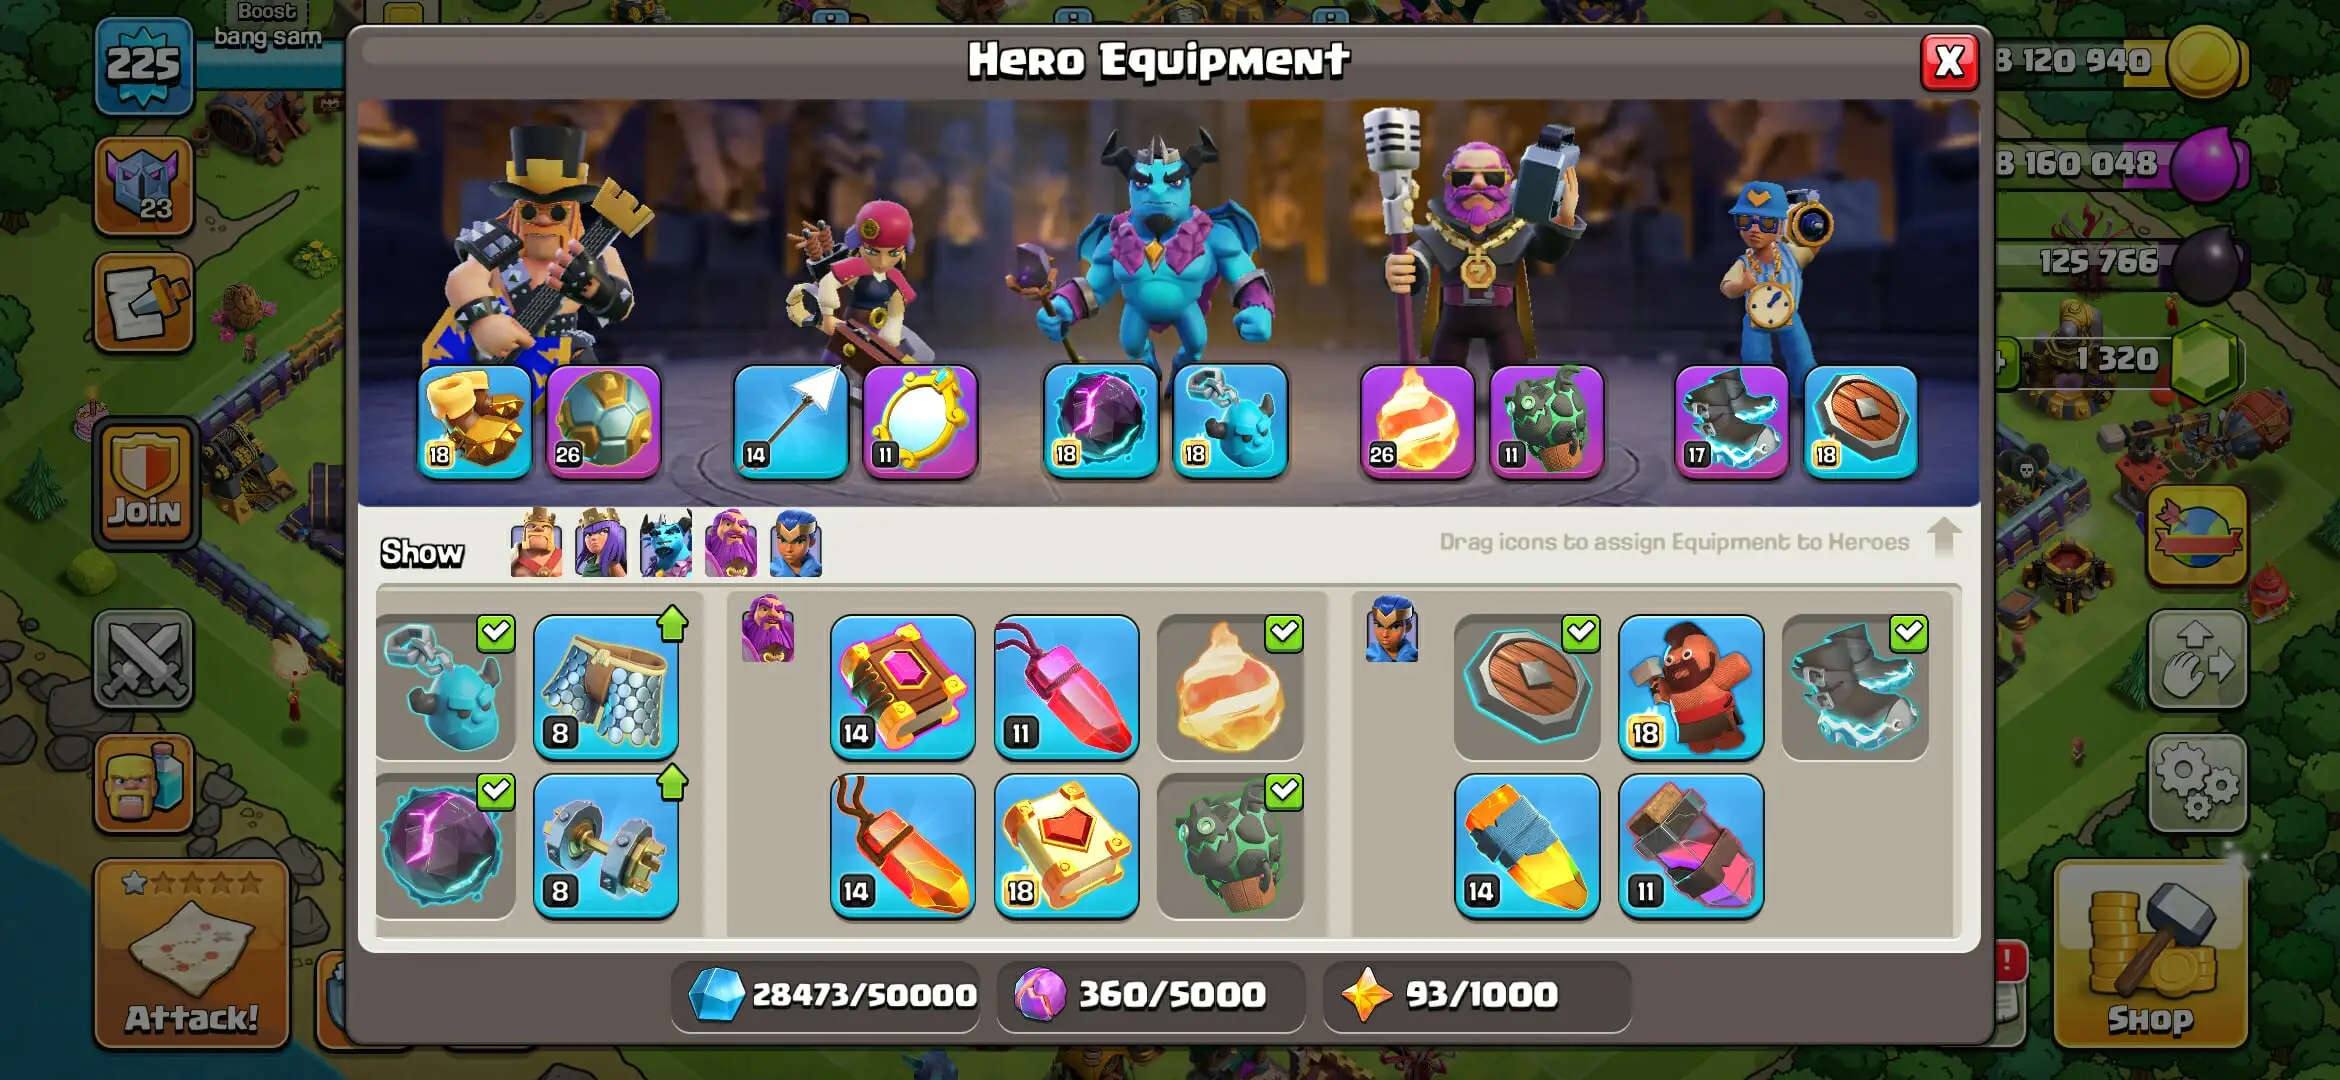This screenshot has width=2340, height=1080.
Task: Click the gray up arrow near drag hint
Action: 1943,537
